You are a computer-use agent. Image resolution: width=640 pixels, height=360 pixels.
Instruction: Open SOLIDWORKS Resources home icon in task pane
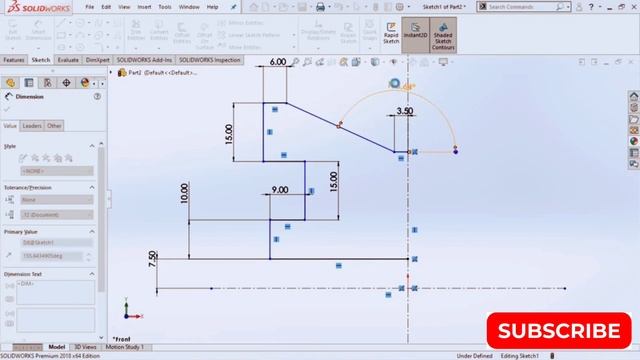tap(633, 96)
